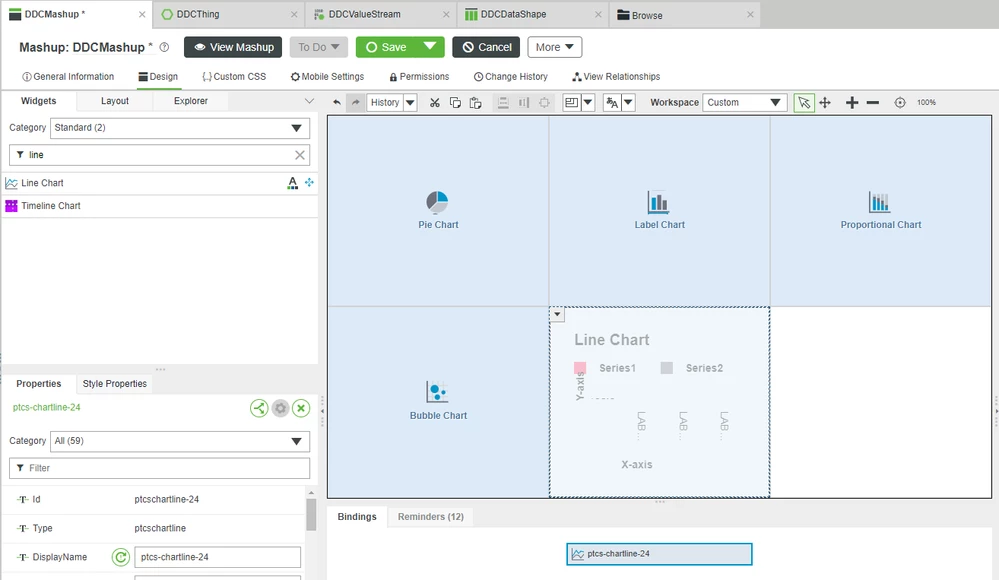Click the A text icon on Line Chart row

(x=292, y=183)
